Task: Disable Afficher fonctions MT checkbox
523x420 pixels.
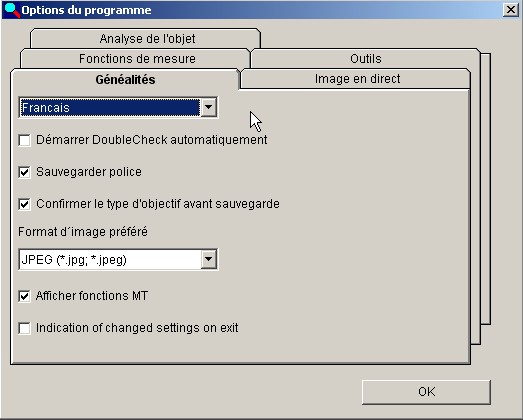Action: pos(24,296)
